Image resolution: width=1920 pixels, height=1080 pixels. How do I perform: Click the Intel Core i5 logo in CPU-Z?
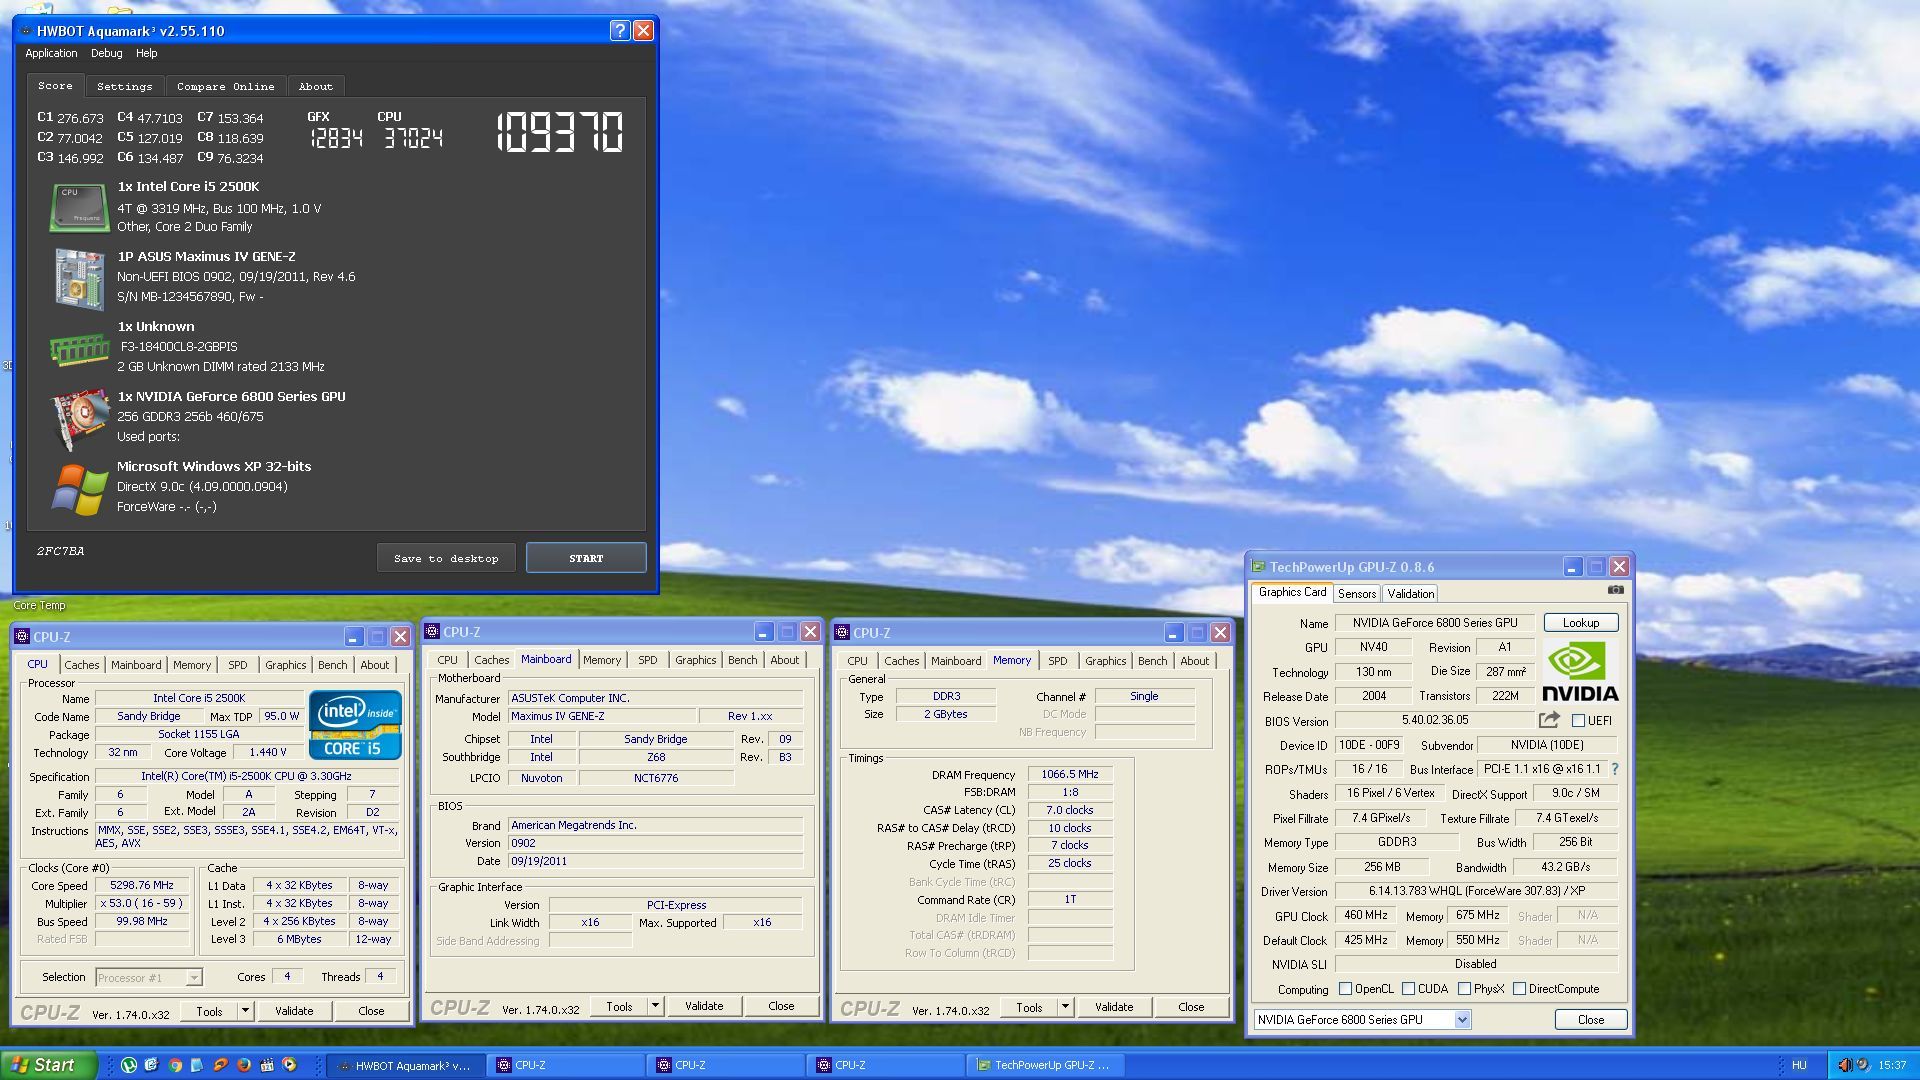[355, 725]
